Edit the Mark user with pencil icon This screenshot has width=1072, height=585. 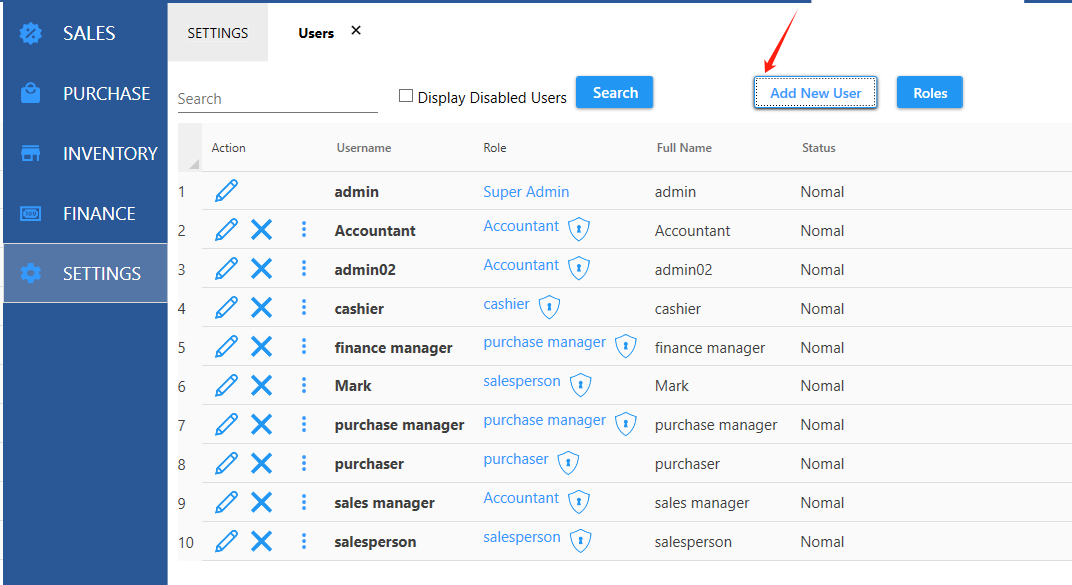(227, 385)
